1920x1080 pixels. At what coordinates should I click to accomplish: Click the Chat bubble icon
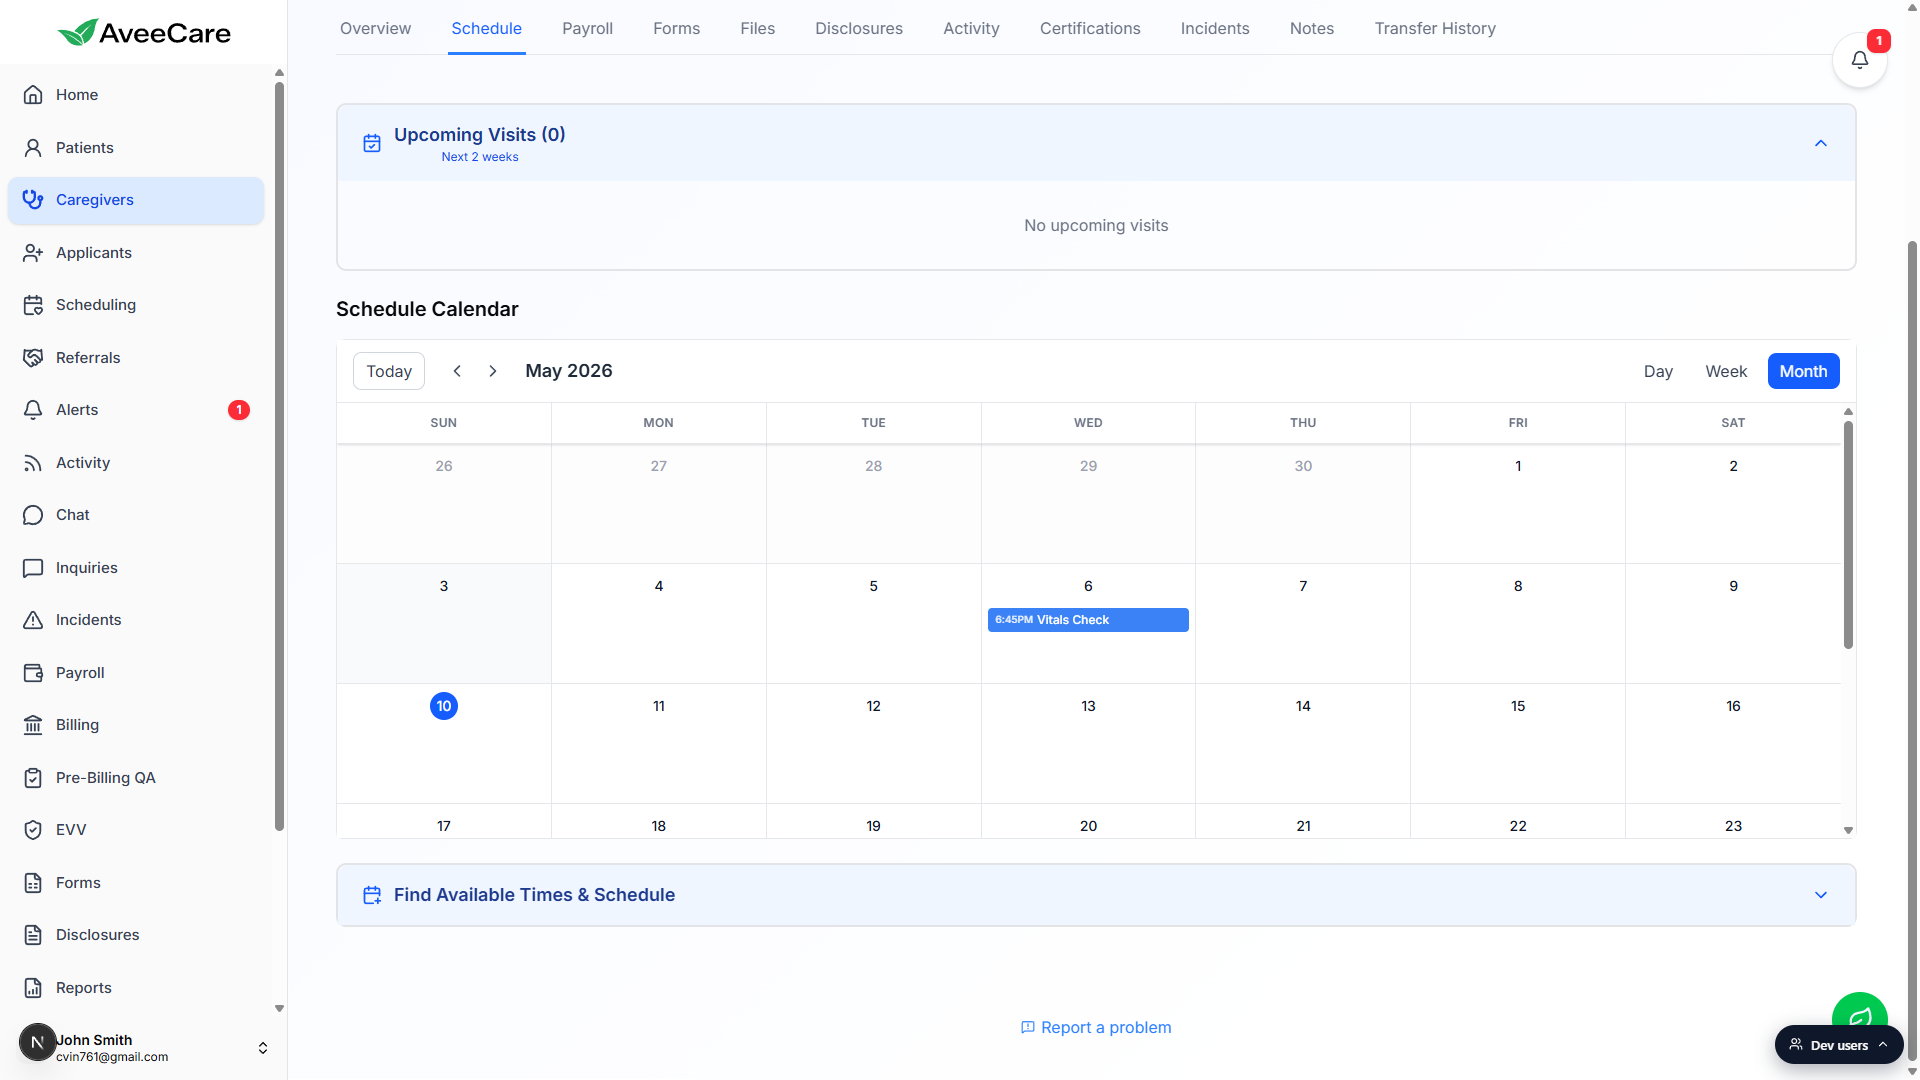click(x=33, y=515)
